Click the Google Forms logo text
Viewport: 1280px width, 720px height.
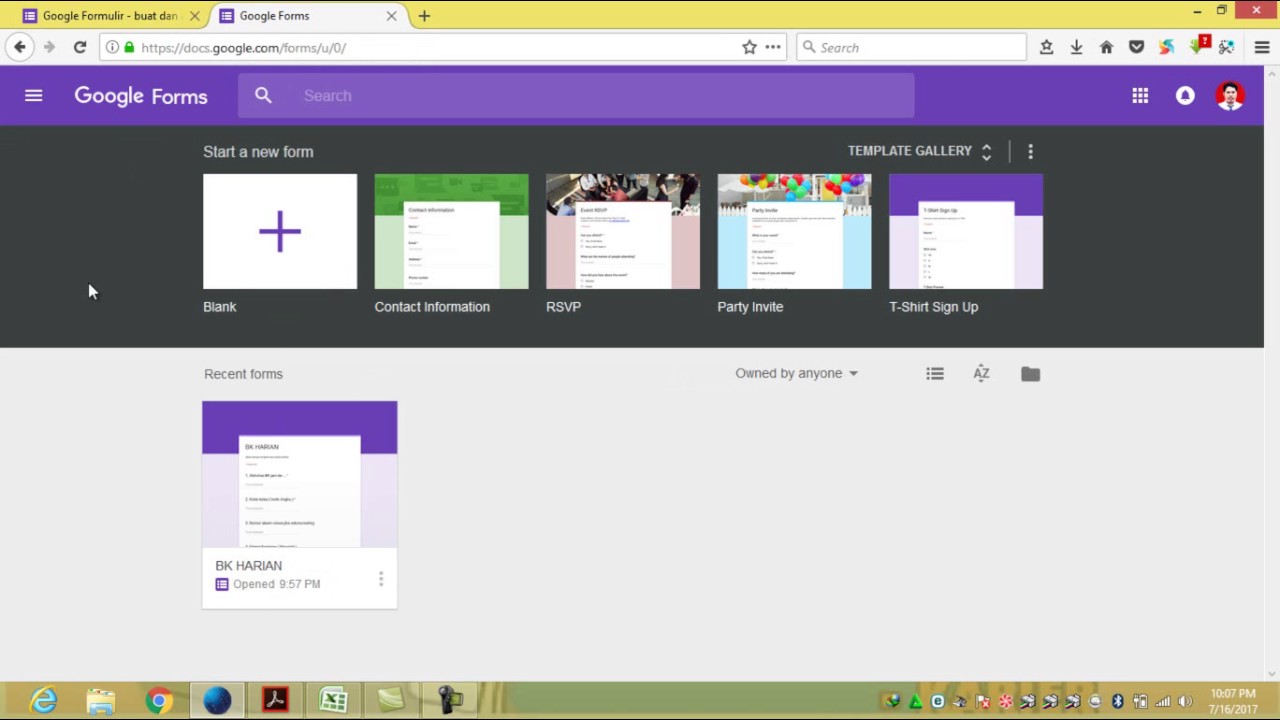point(141,96)
